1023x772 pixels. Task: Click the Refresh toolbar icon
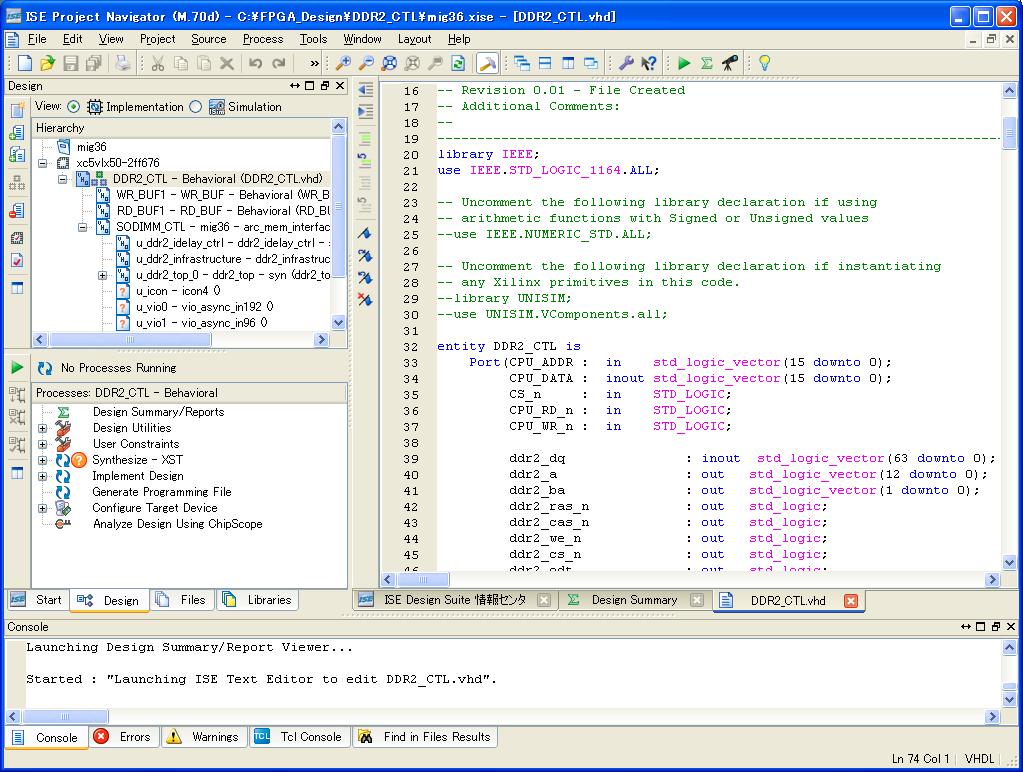pos(458,63)
